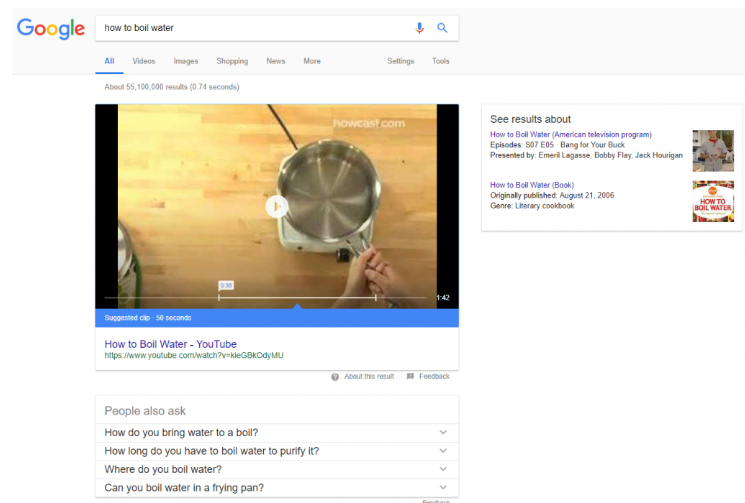This screenshot has width=745, height=503.
Task: Expand 'Can you boil water in a frying pan?'
Action: coord(277,488)
